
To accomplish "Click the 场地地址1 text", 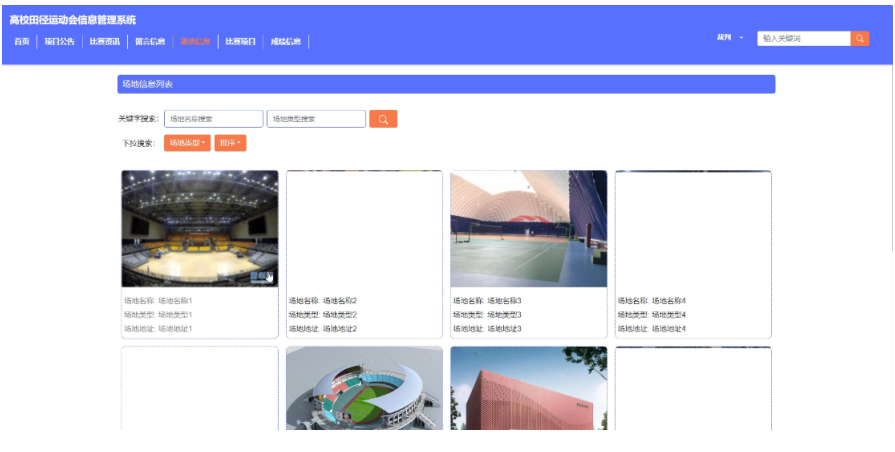I will (175, 329).
